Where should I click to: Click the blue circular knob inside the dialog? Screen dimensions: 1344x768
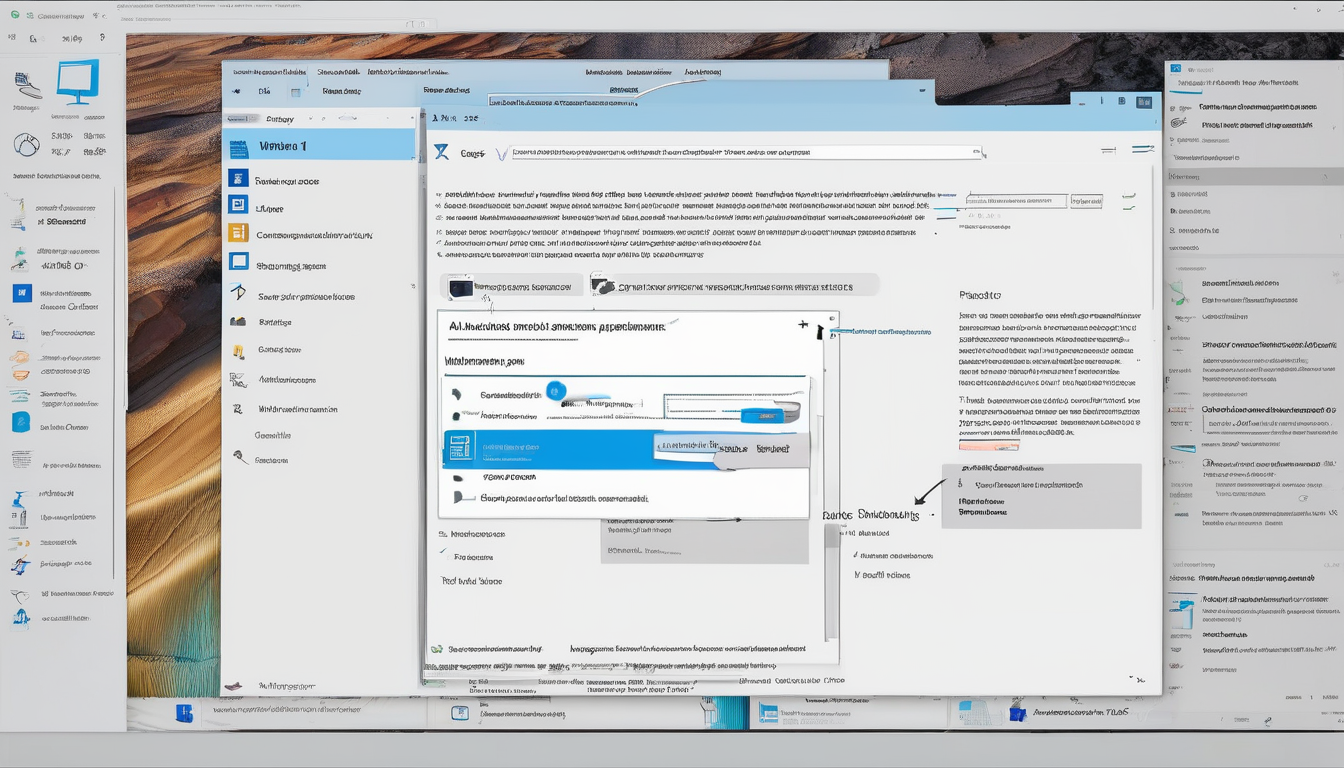tap(556, 391)
